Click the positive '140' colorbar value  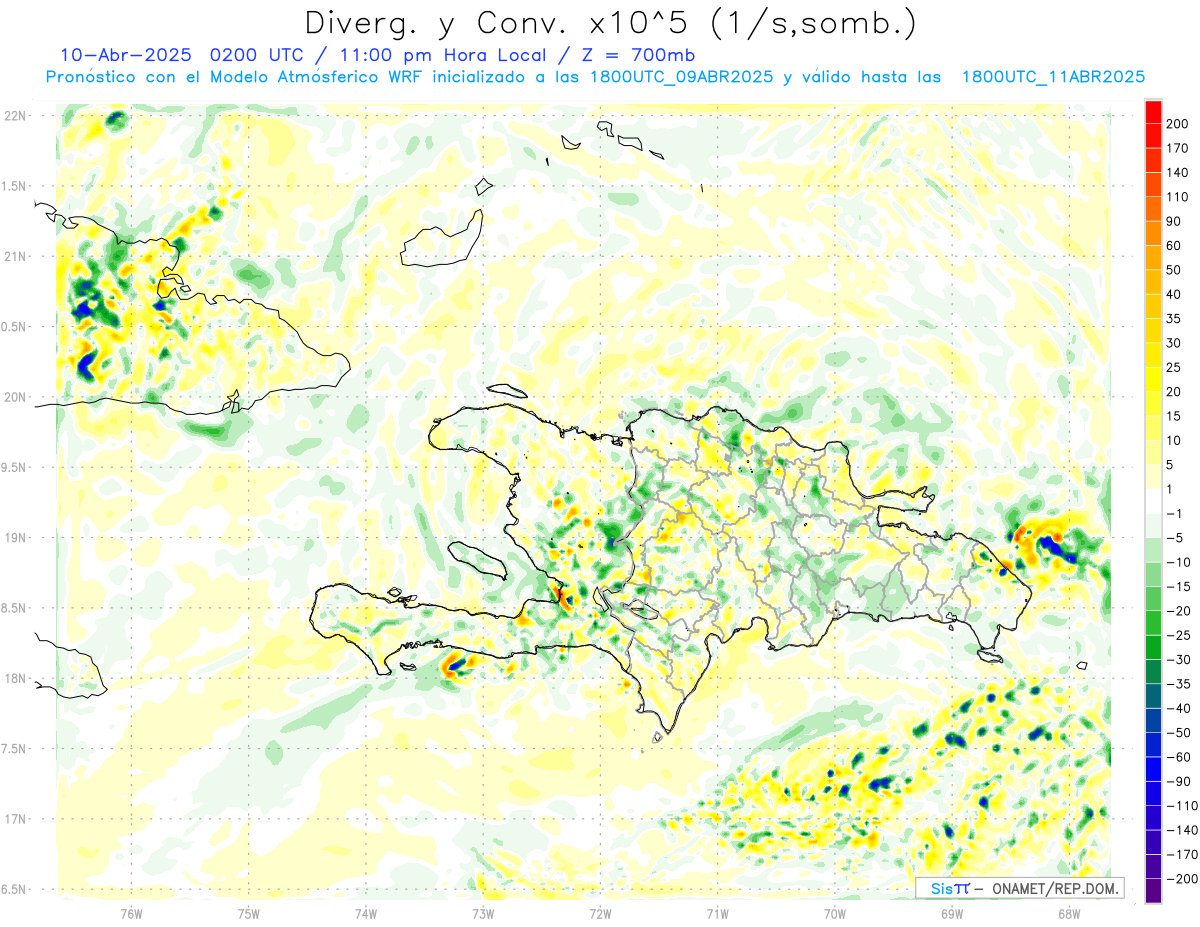1177,172
